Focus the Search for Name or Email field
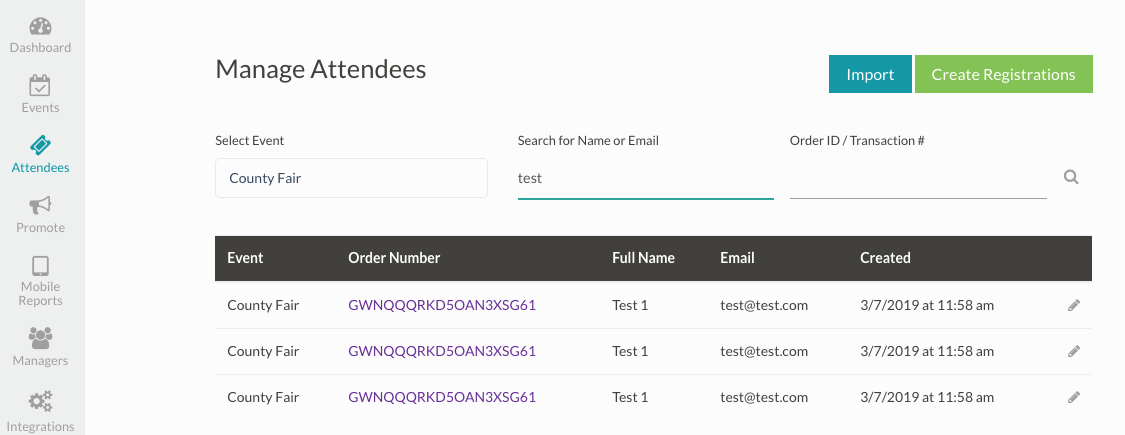 coord(645,179)
